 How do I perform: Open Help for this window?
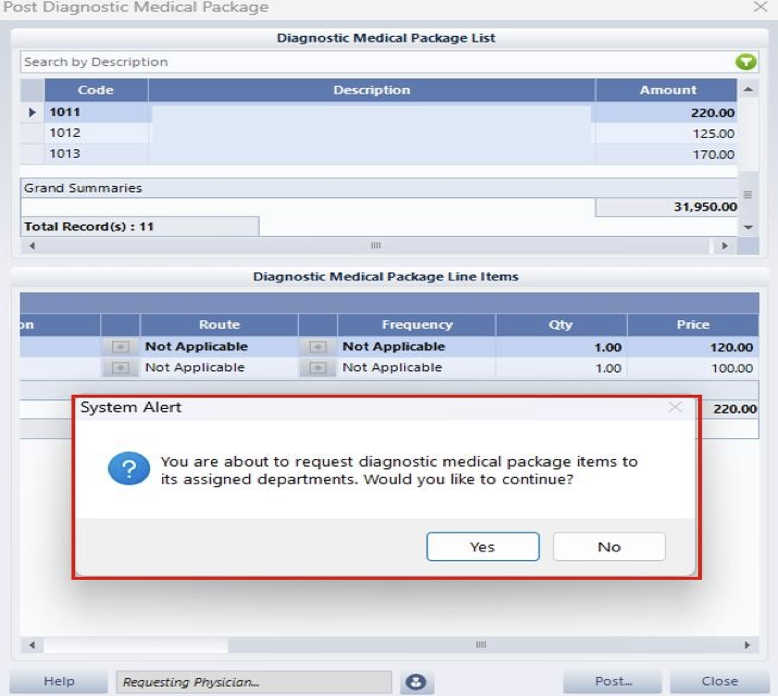(x=59, y=682)
